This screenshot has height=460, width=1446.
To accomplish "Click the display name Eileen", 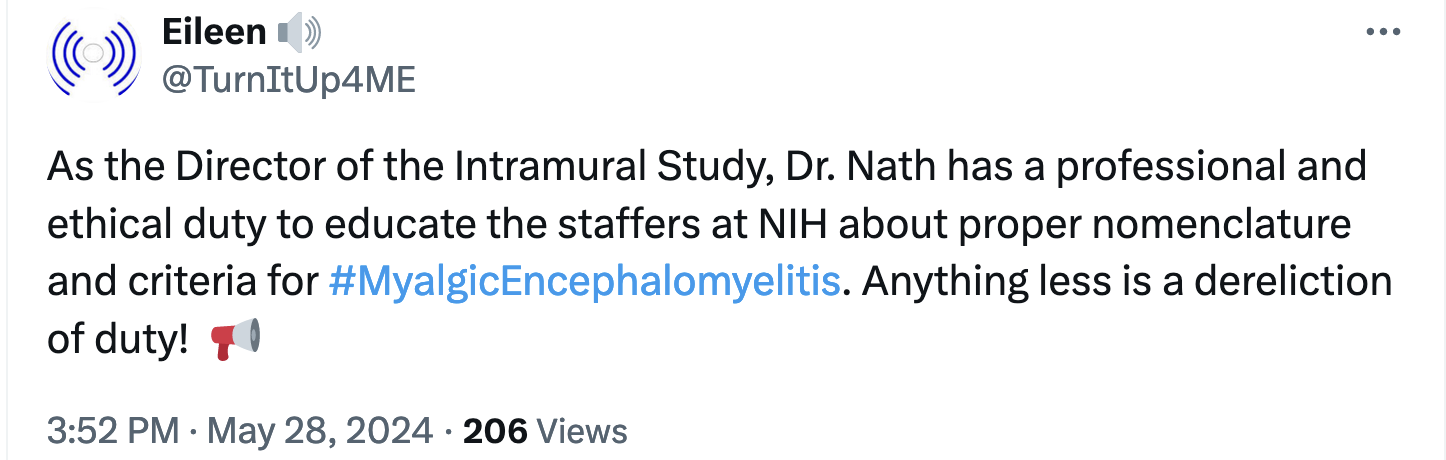I will click(214, 33).
